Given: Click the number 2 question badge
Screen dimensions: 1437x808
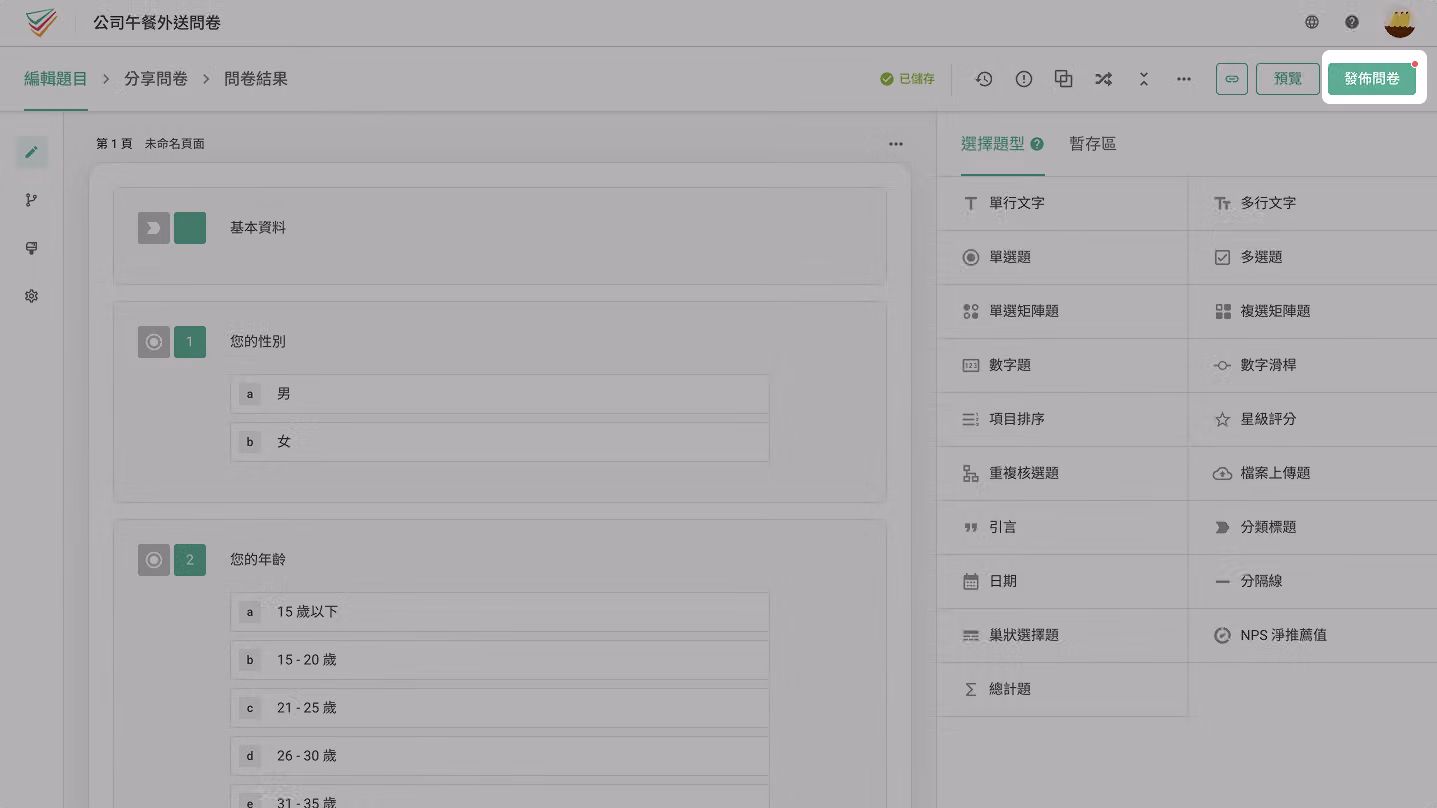Looking at the screenshot, I should pos(190,560).
